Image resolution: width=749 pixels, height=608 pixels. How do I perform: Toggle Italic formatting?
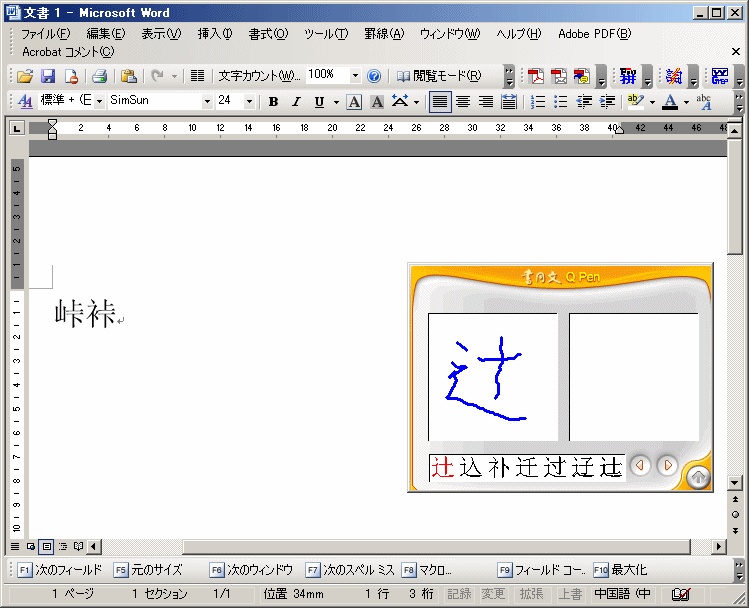click(296, 101)
